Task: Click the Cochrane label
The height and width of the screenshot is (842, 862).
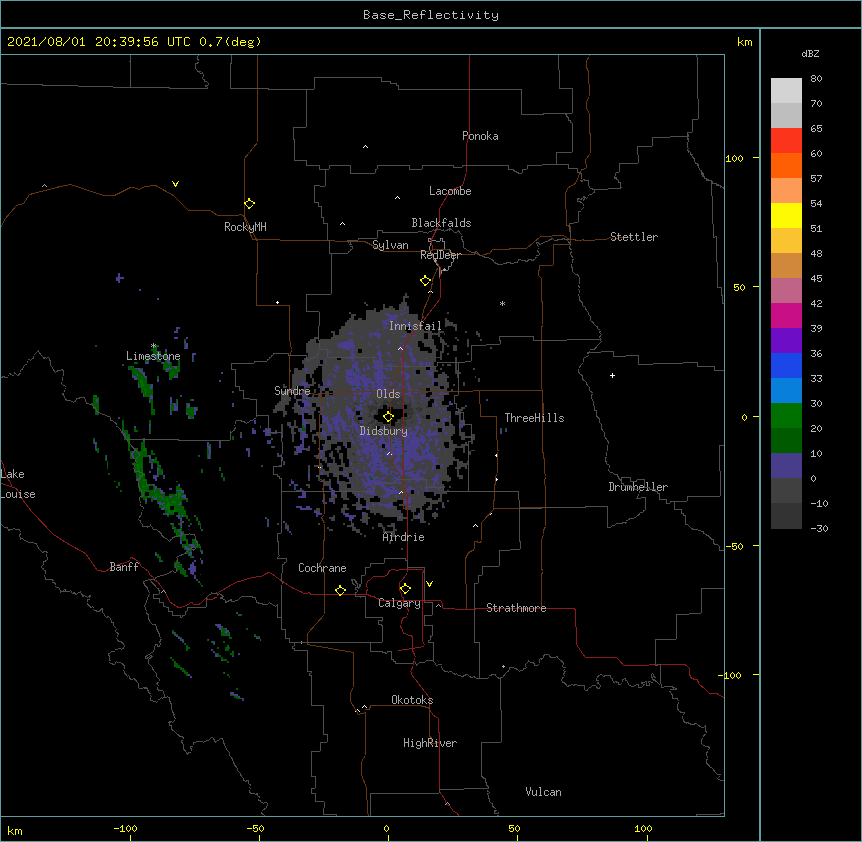Action: click(x=322, y=568)
